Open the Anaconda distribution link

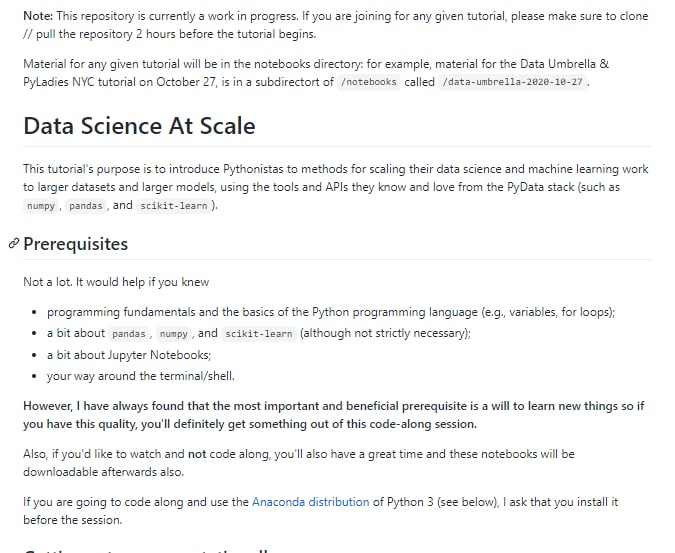(x=310, y=502)
